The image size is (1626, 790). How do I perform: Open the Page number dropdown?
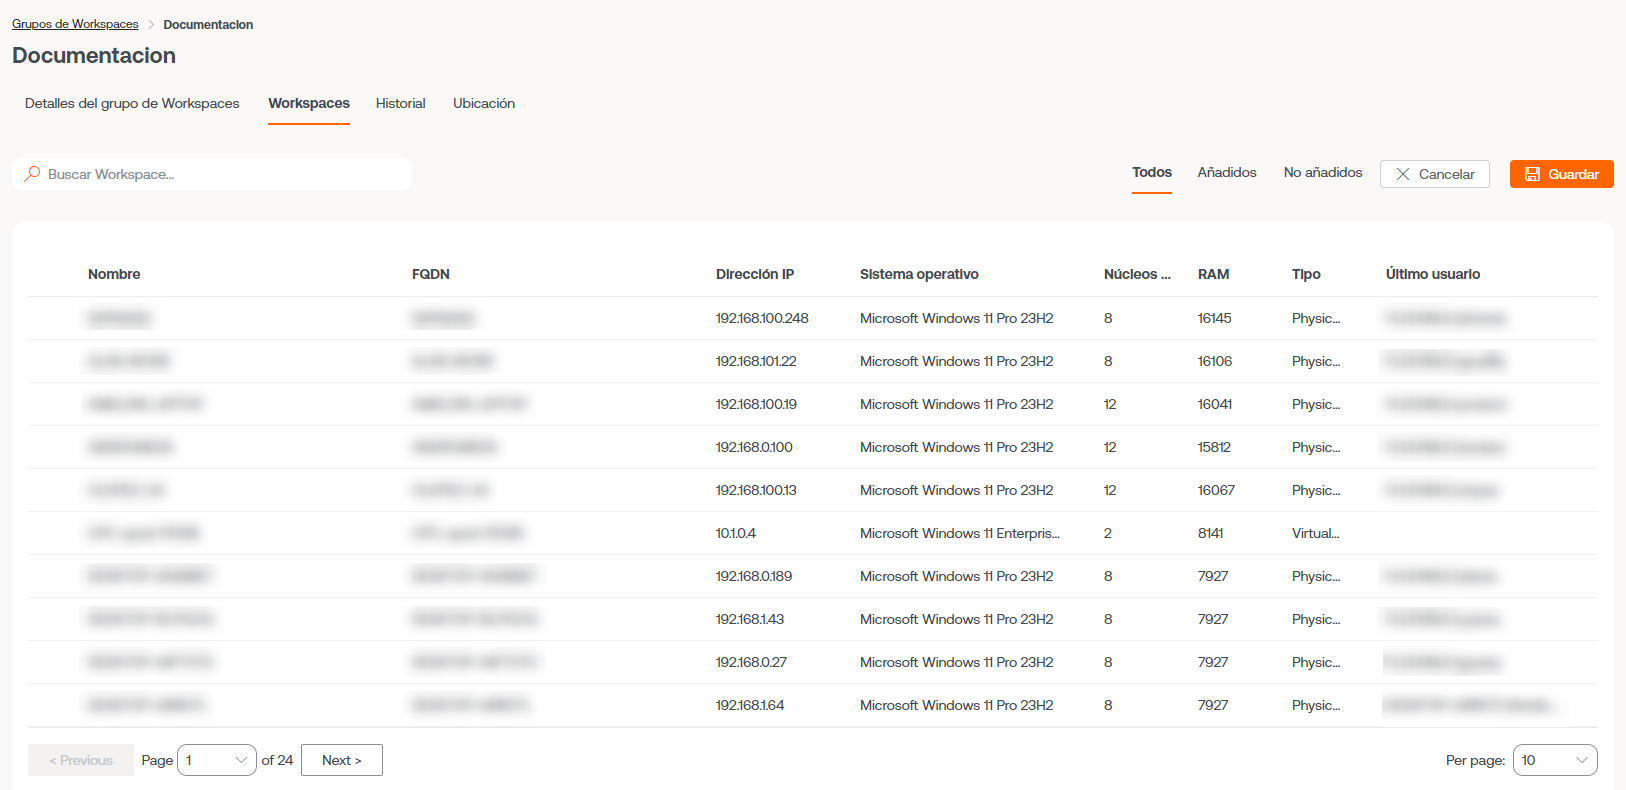click(217, 760)
